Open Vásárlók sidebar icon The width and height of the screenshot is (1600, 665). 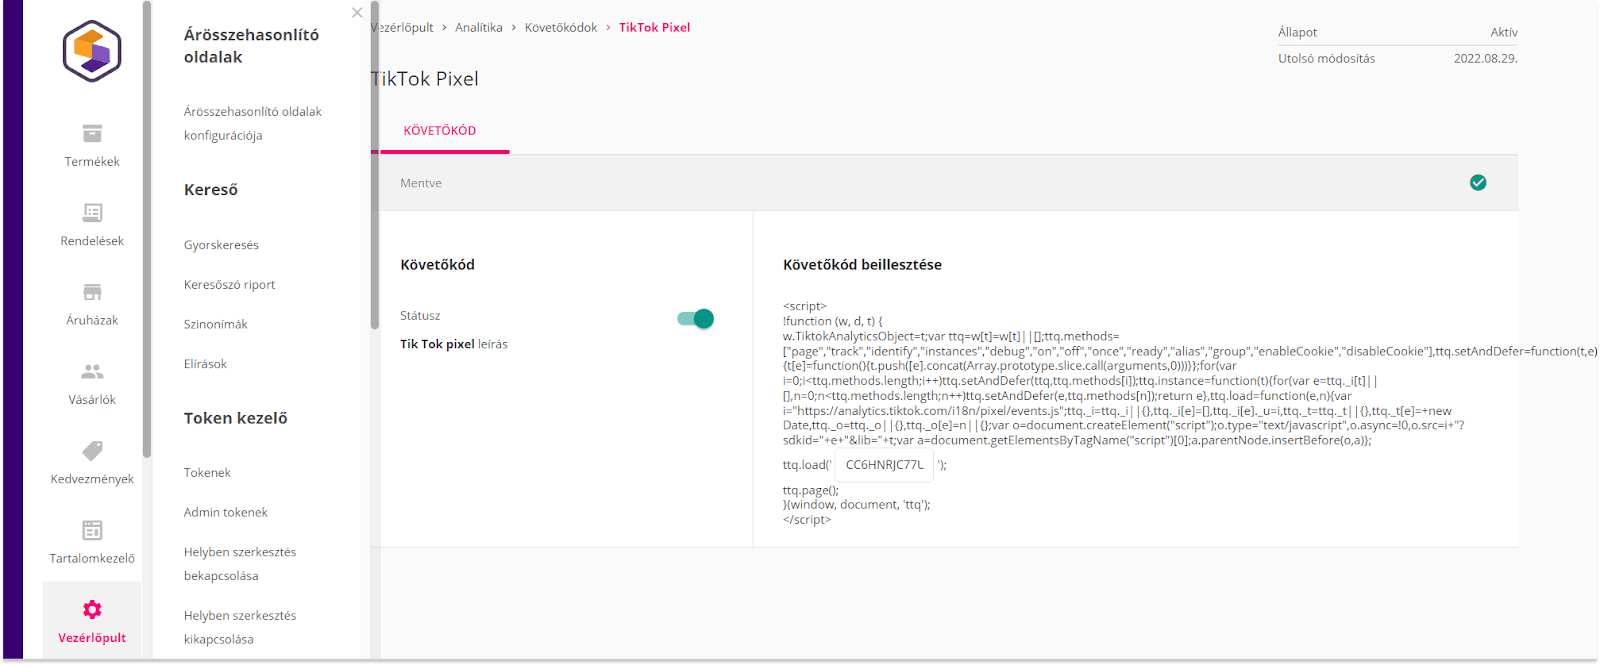(92, 372)
